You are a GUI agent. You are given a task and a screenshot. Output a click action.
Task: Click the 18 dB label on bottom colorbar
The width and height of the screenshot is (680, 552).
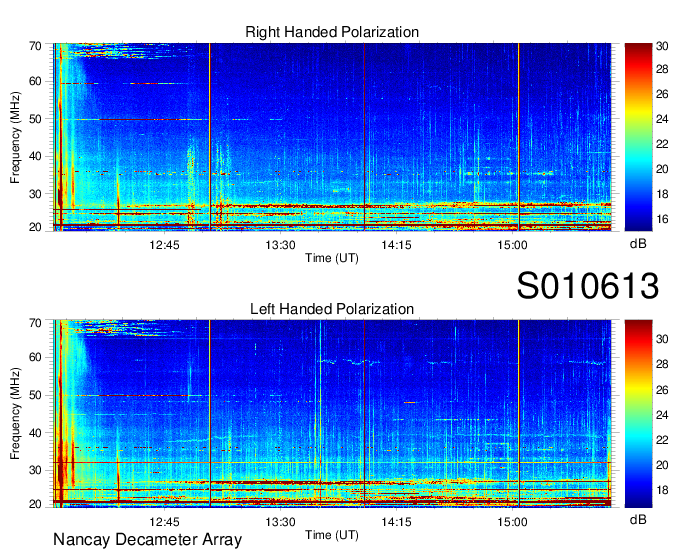(662, 490)
